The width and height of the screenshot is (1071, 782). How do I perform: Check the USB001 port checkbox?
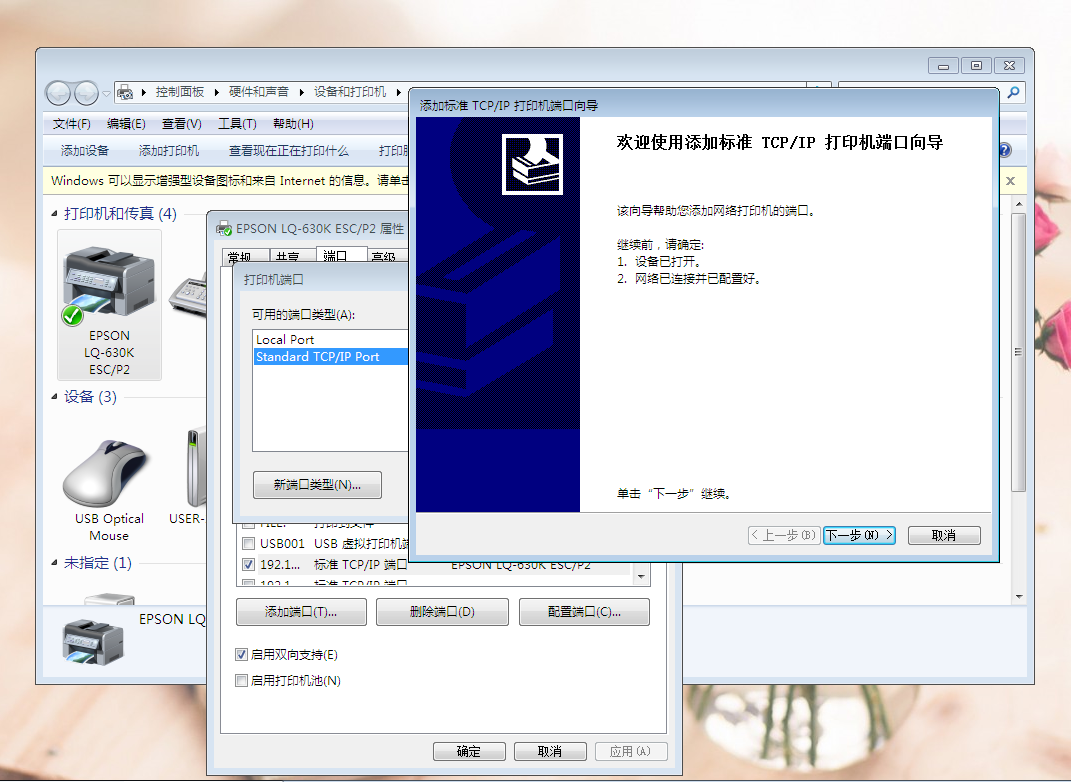point(249,544)
